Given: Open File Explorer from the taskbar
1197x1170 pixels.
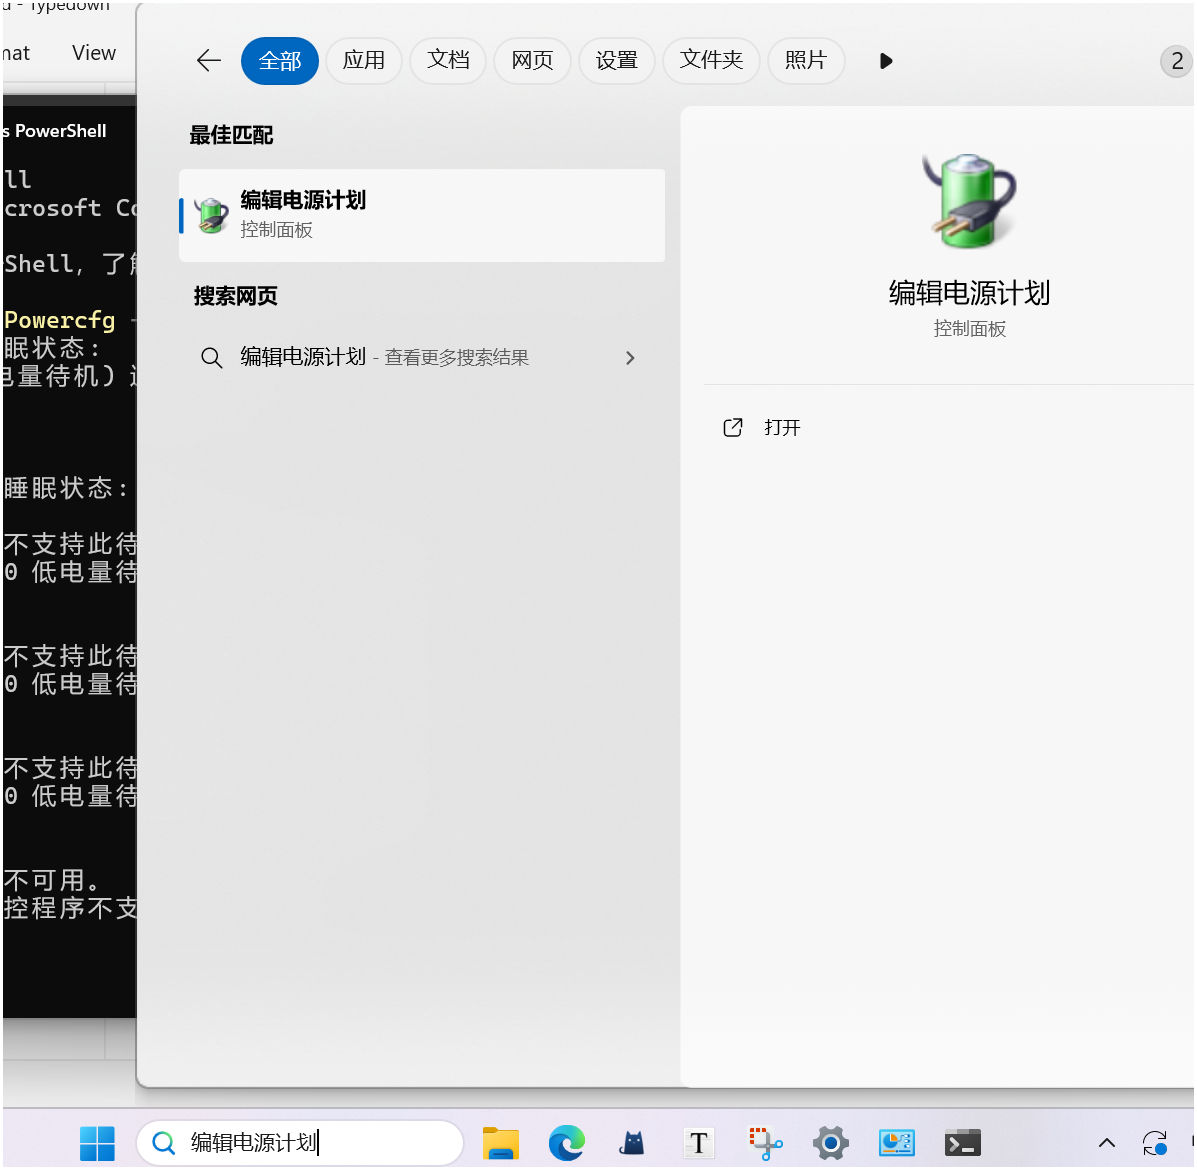Looking at the screenshot, I should 501,1143.
